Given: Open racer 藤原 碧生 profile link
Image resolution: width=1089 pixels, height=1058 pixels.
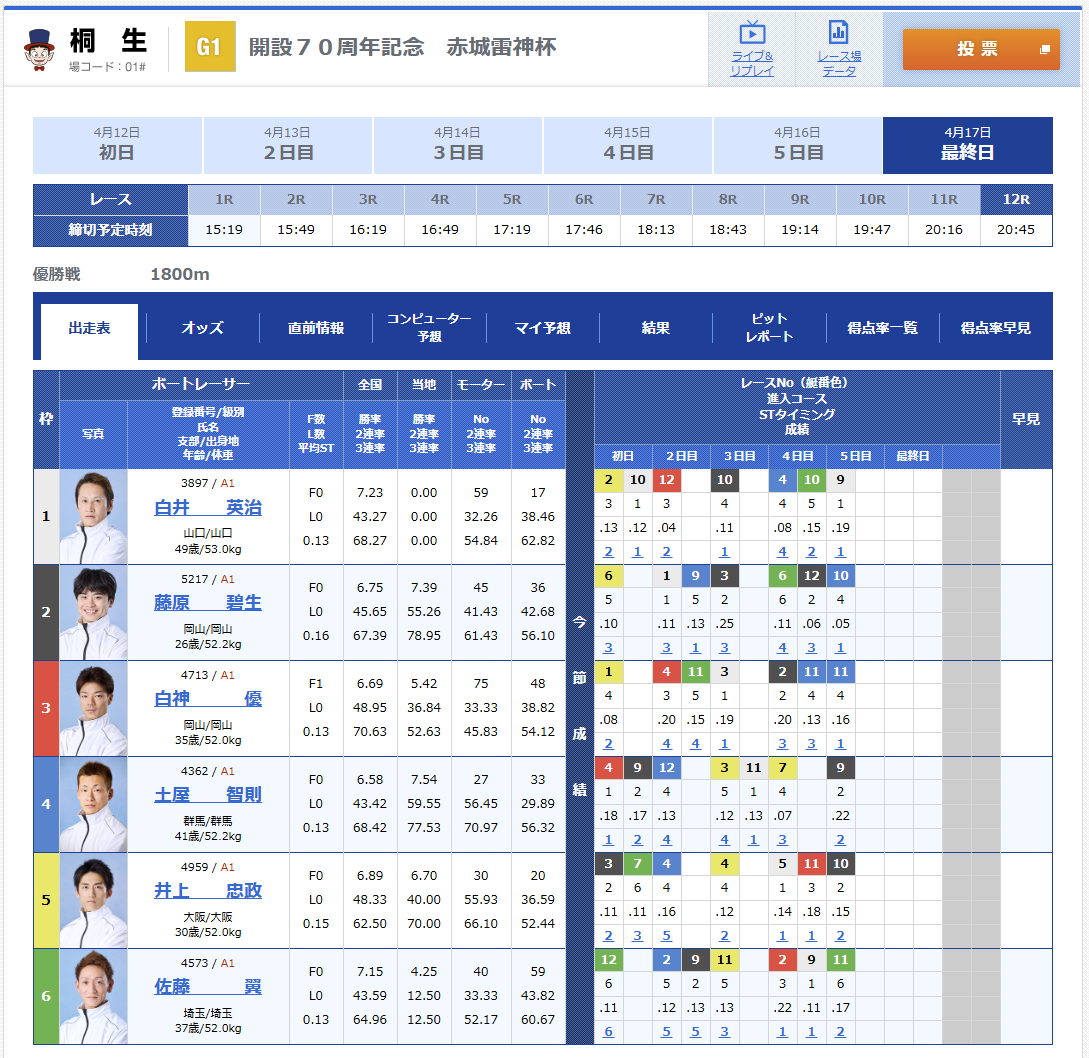Looking at the screenshot, I should (x=208, y=603).
